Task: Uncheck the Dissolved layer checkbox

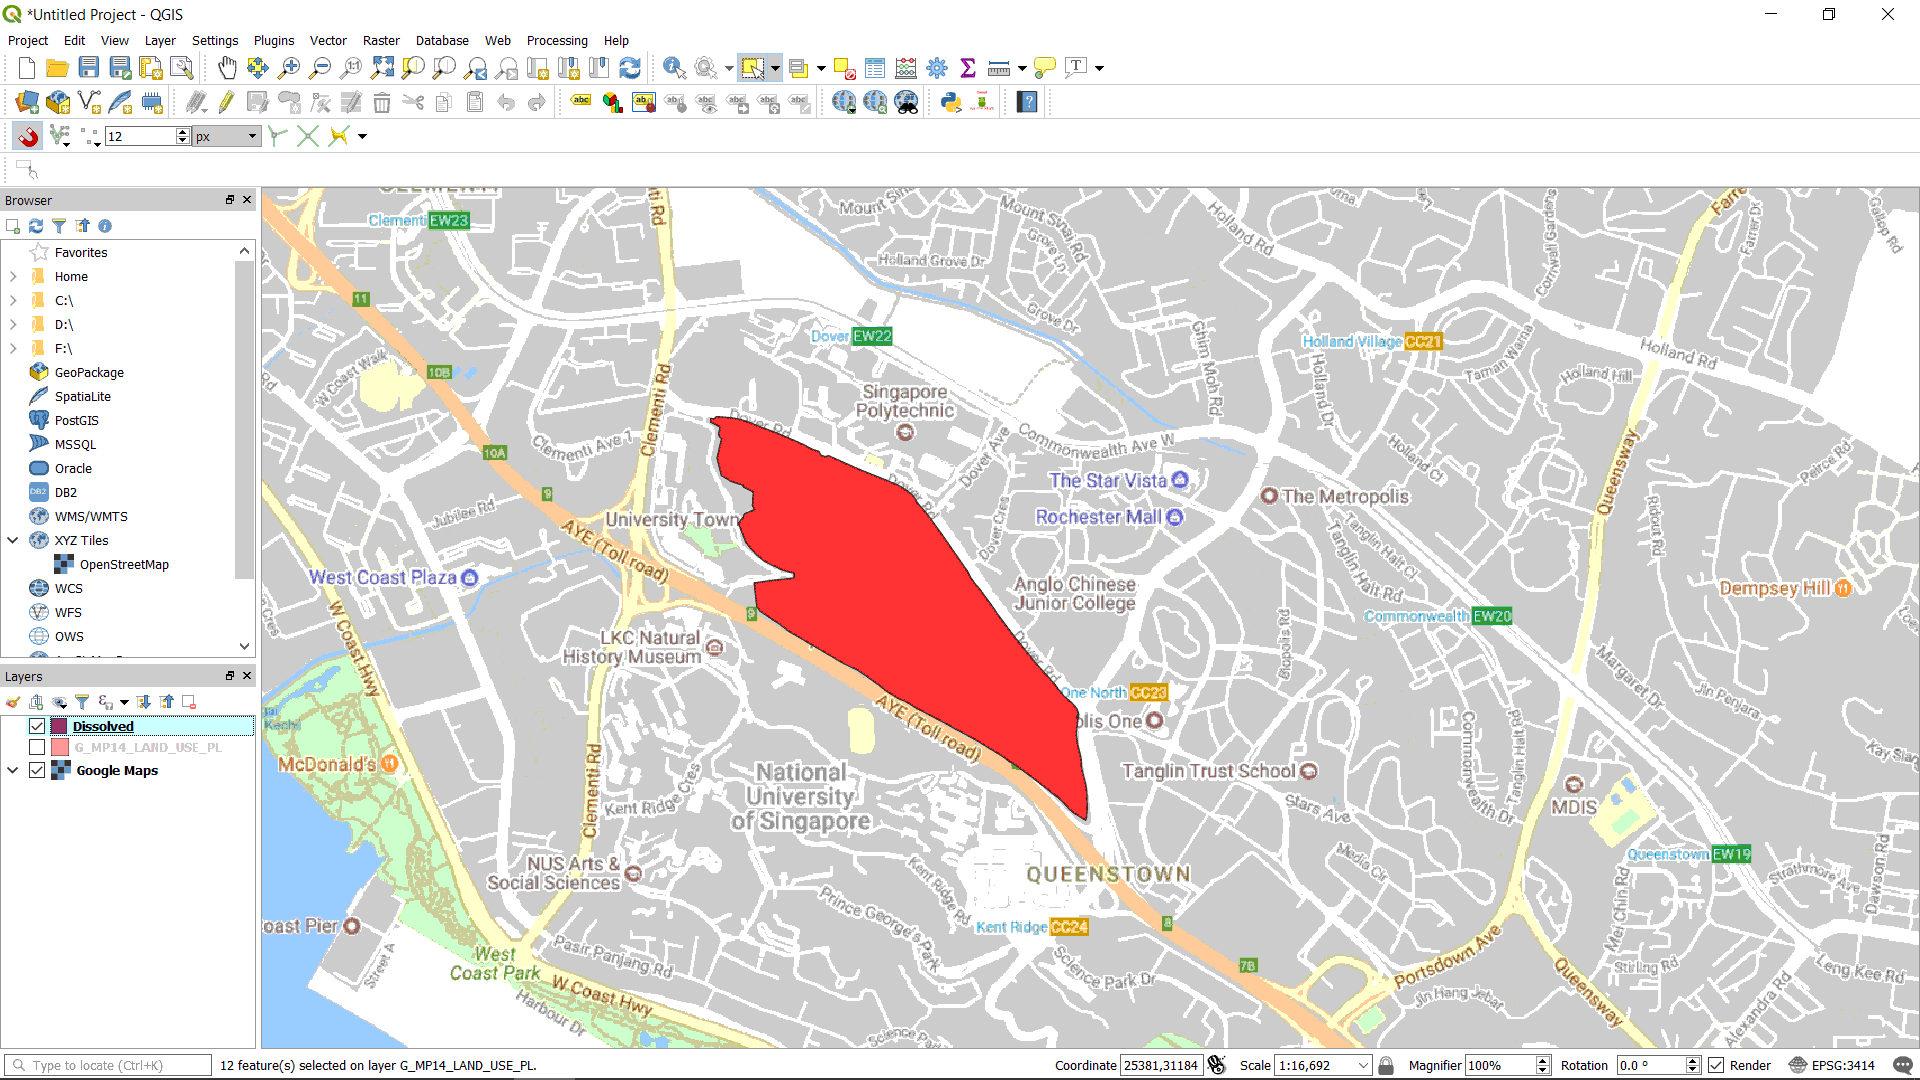Action: (x=37, y=726)
